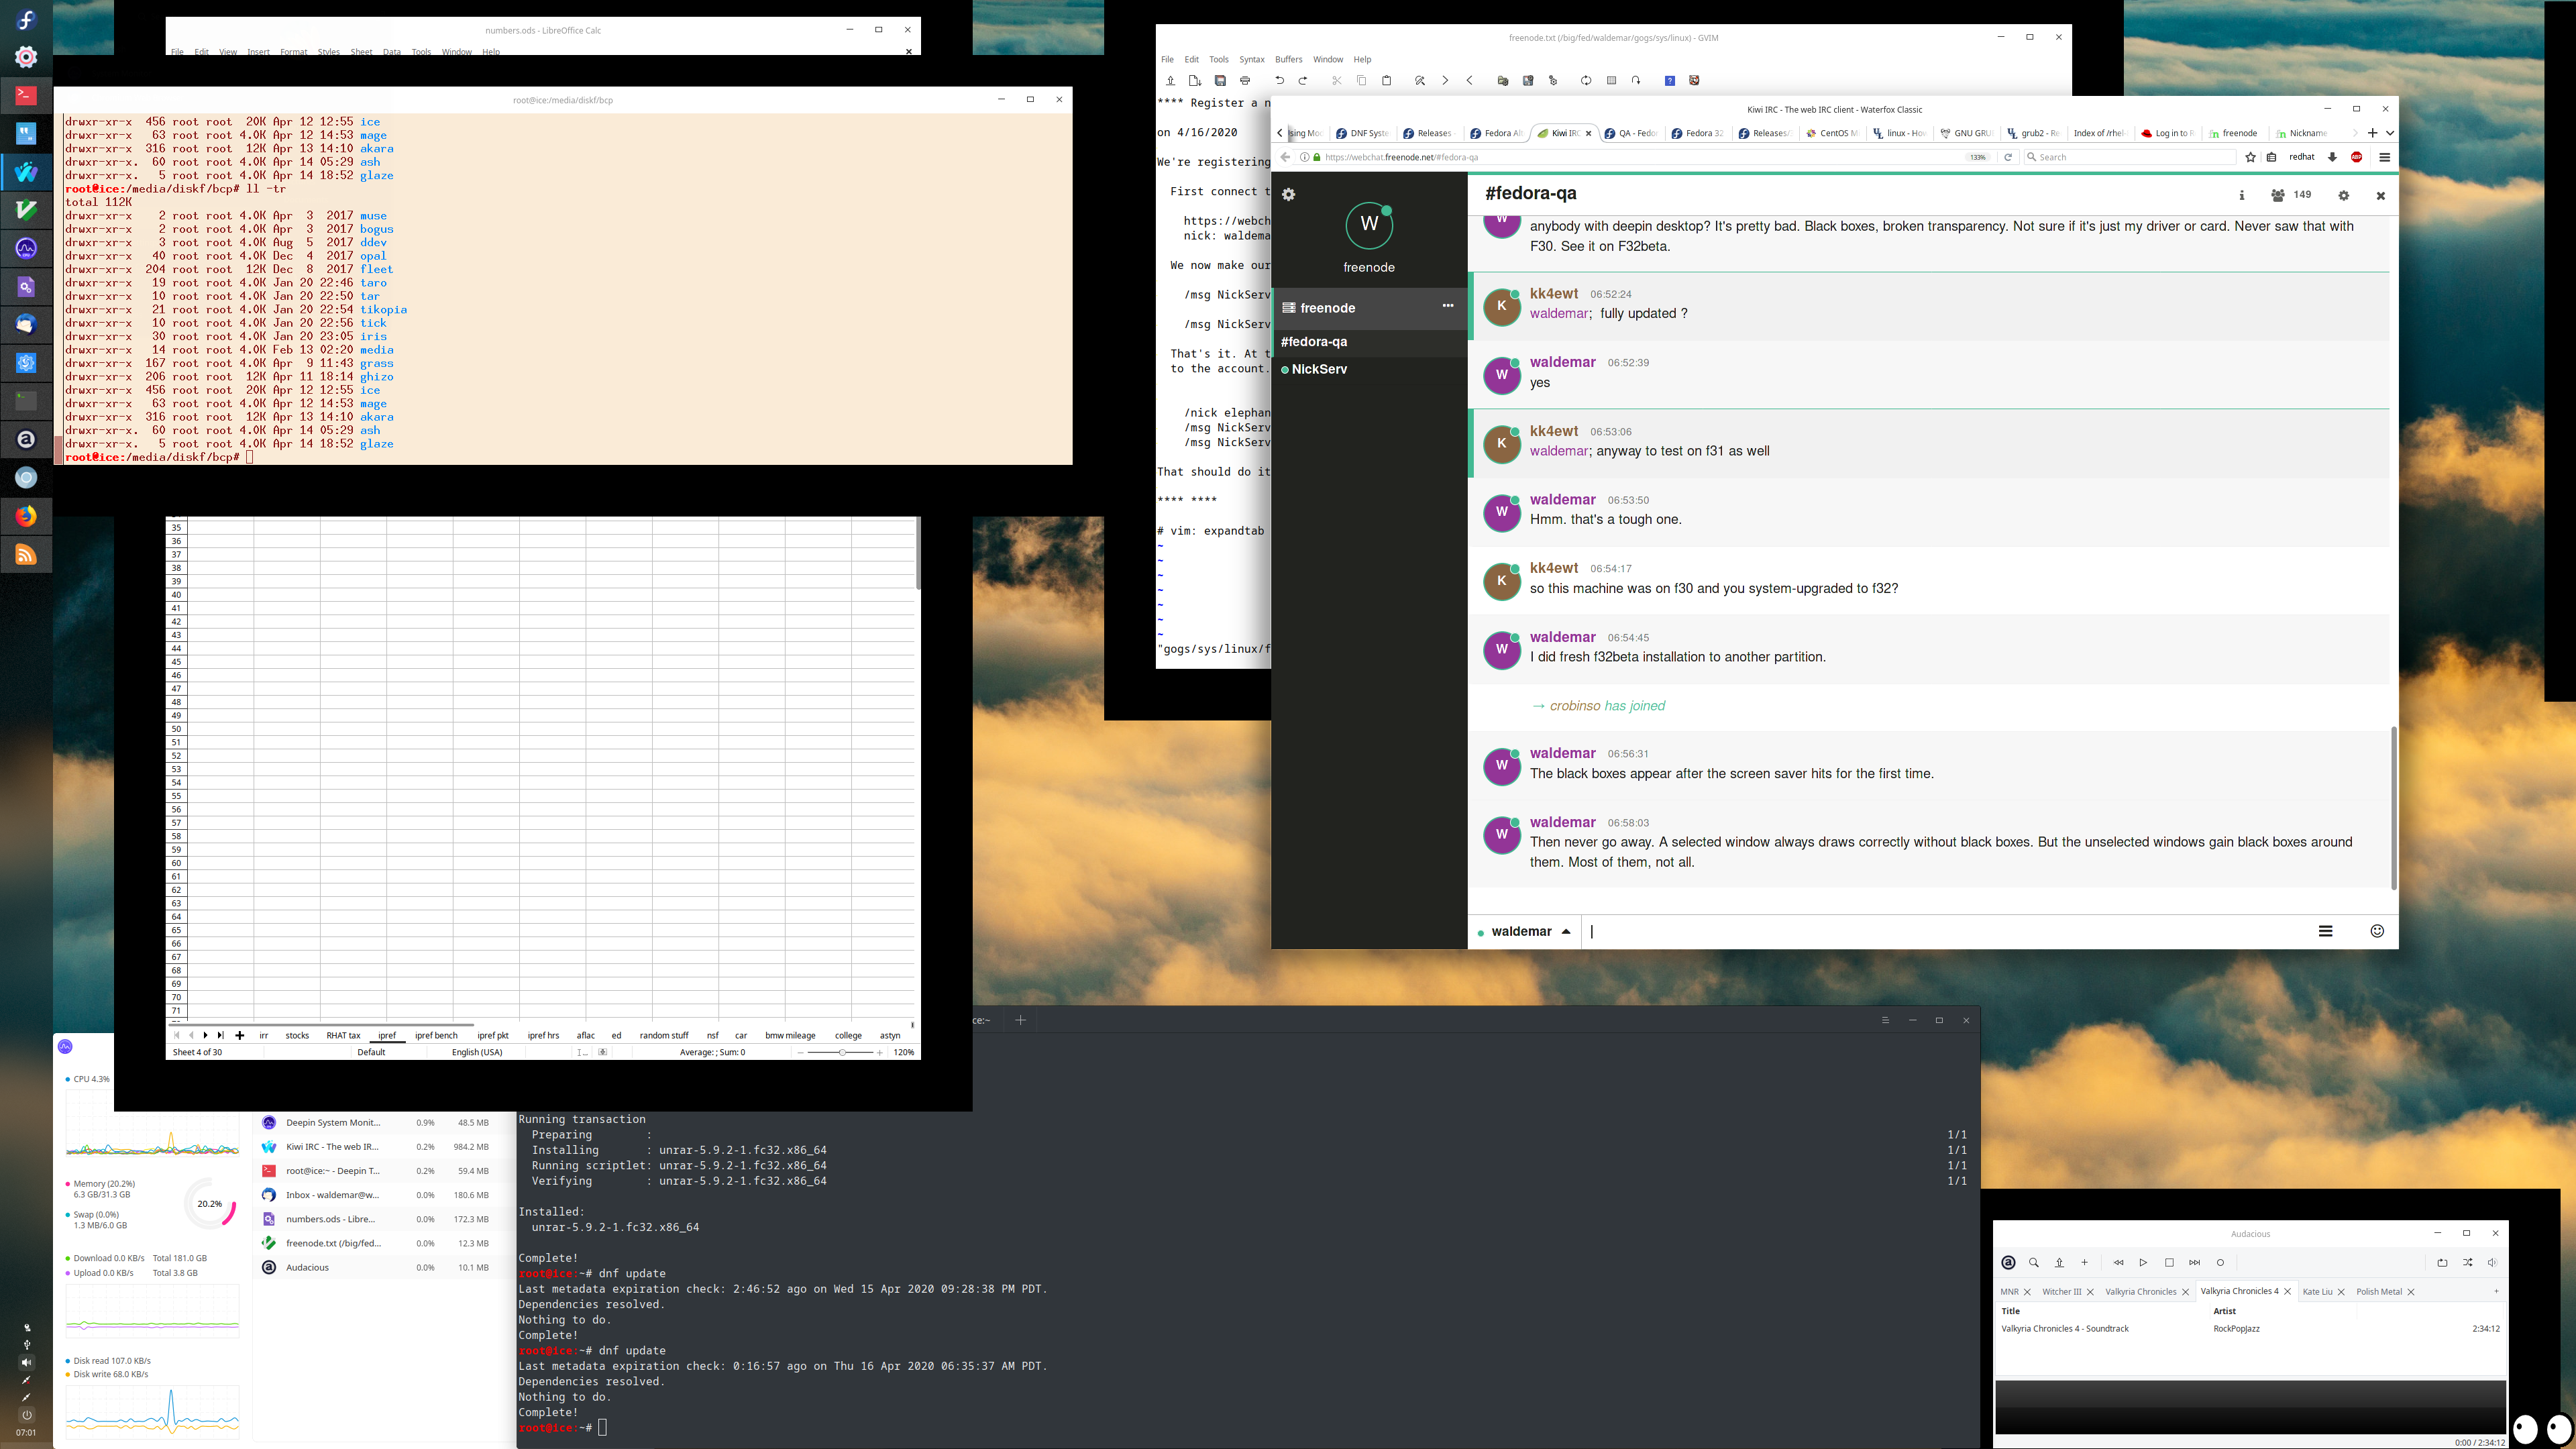
Task: Bookmark this page star icon
Action: [x=2250, y=157]
